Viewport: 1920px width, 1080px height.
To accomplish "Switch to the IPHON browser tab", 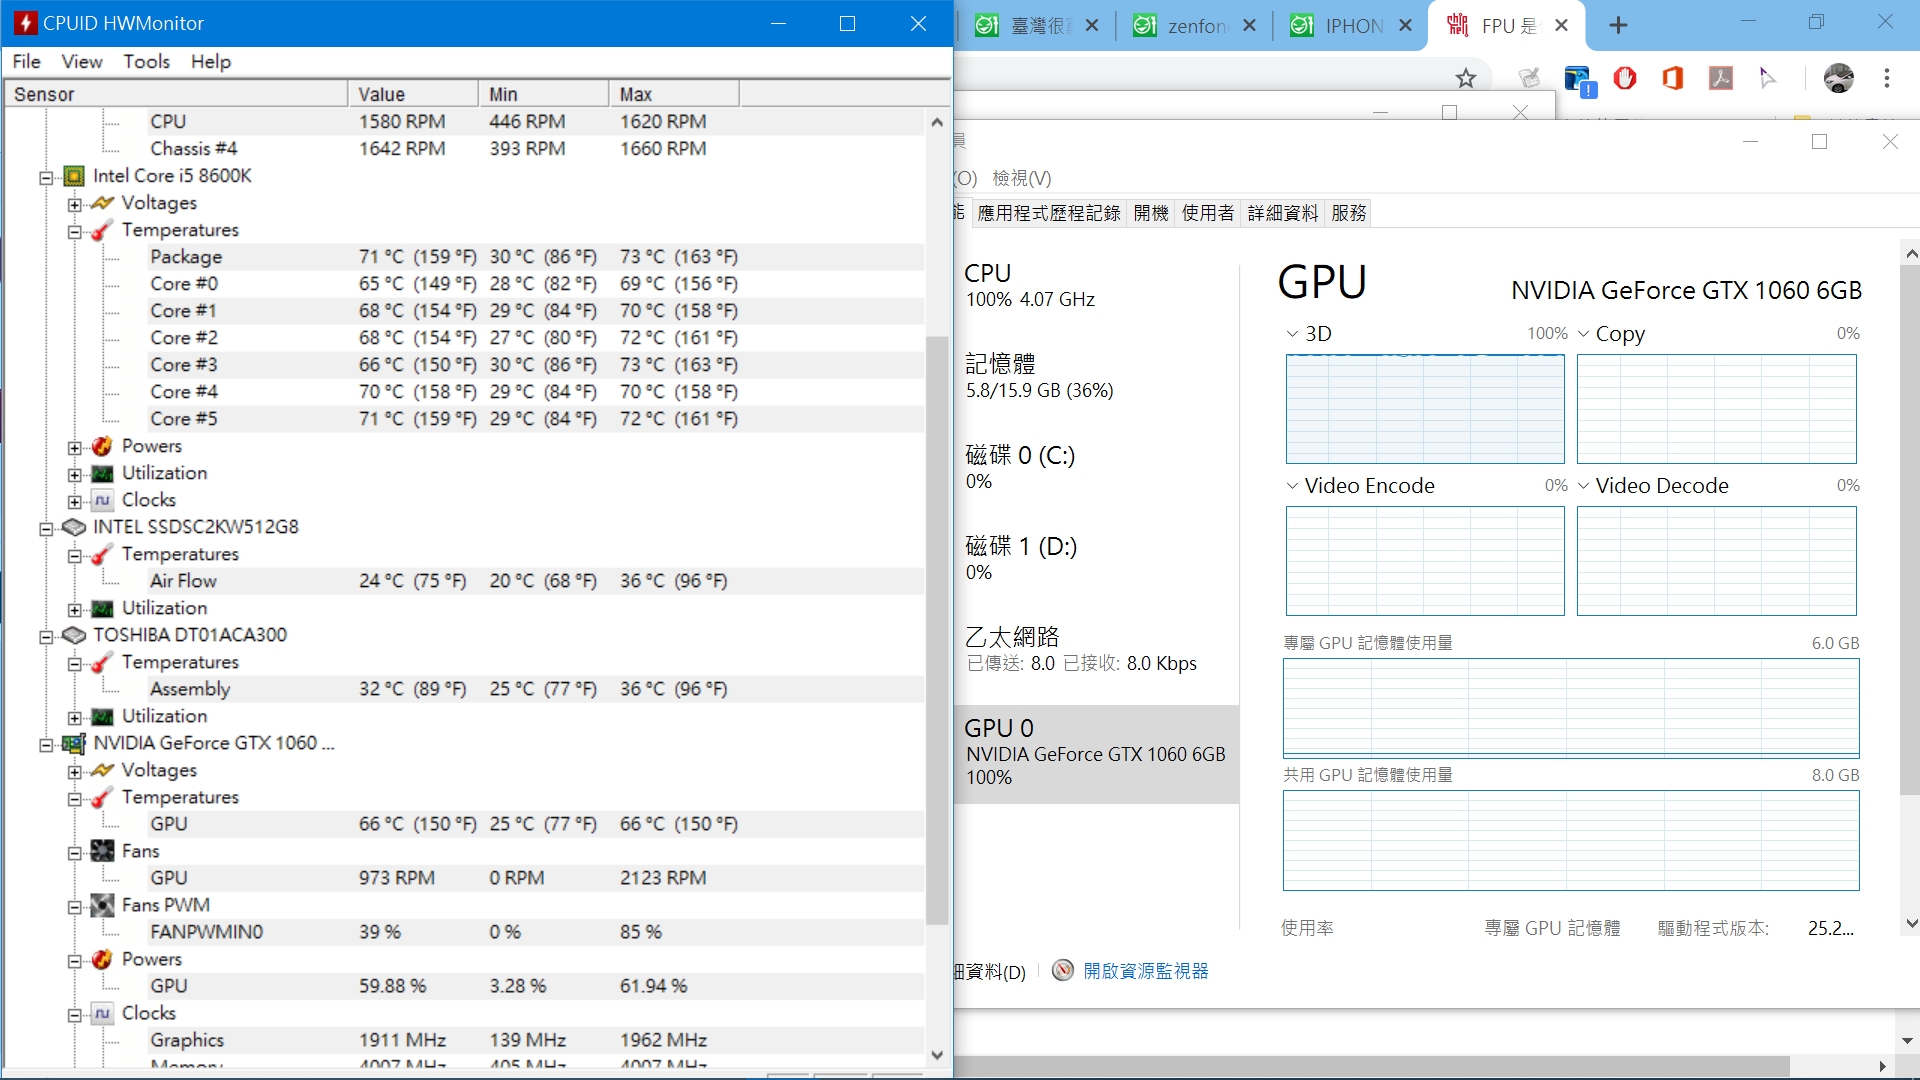I will (x=1351, y=26).
